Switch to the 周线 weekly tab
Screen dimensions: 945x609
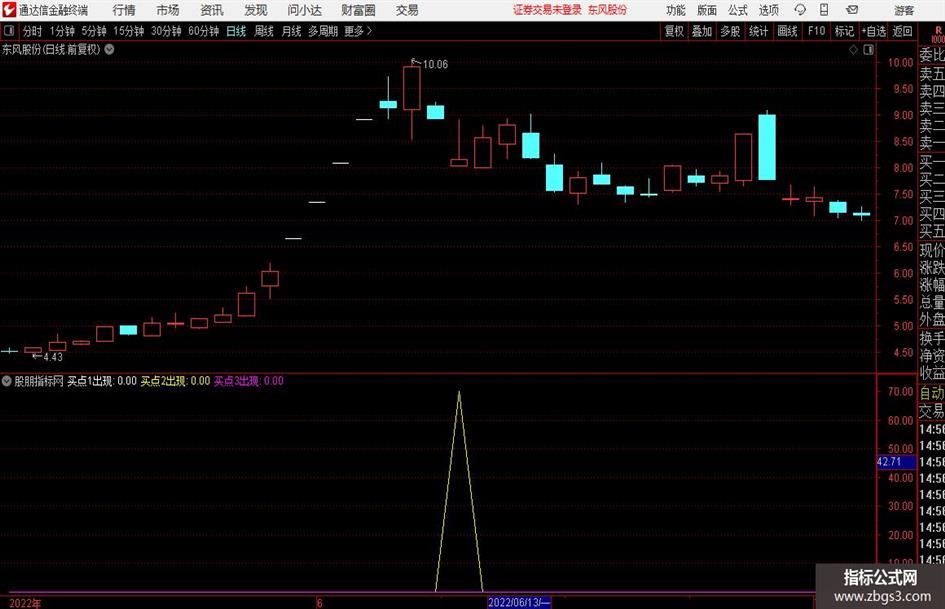coord(263,31)
